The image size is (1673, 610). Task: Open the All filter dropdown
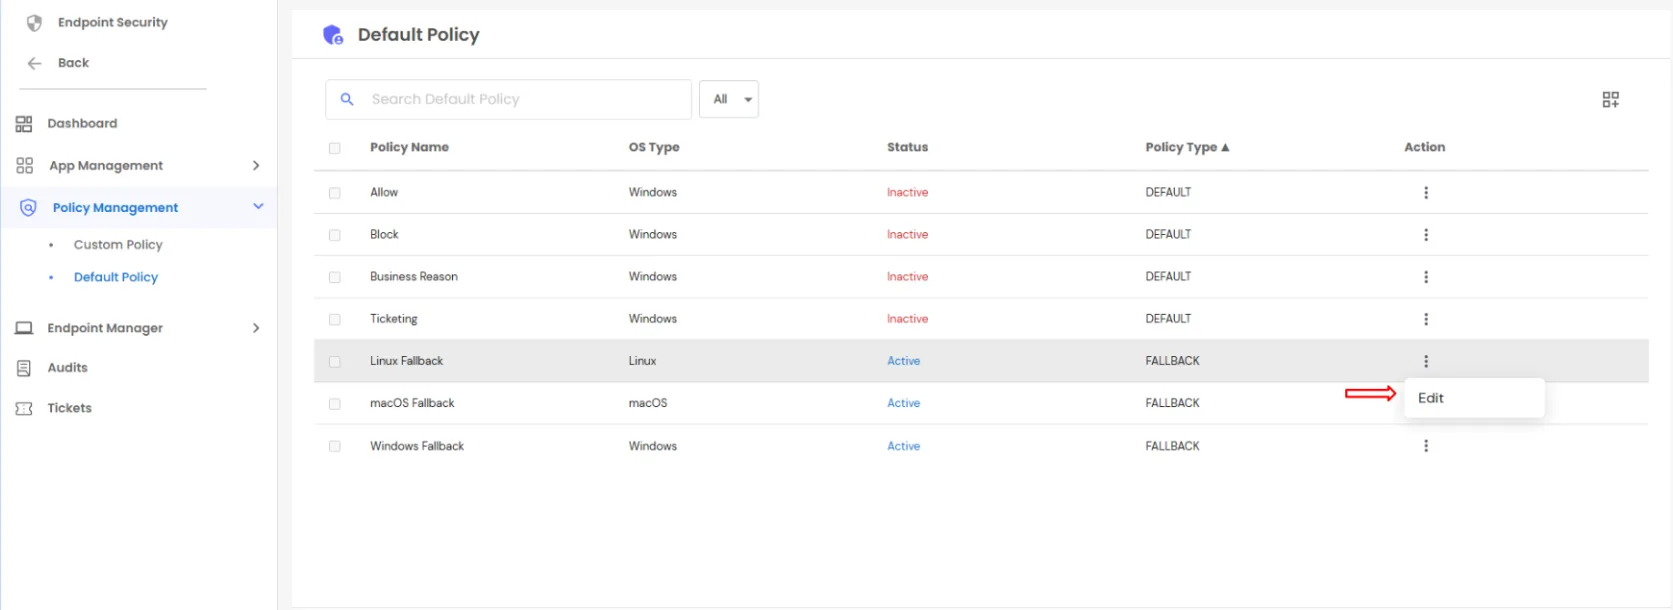(728, 99)
